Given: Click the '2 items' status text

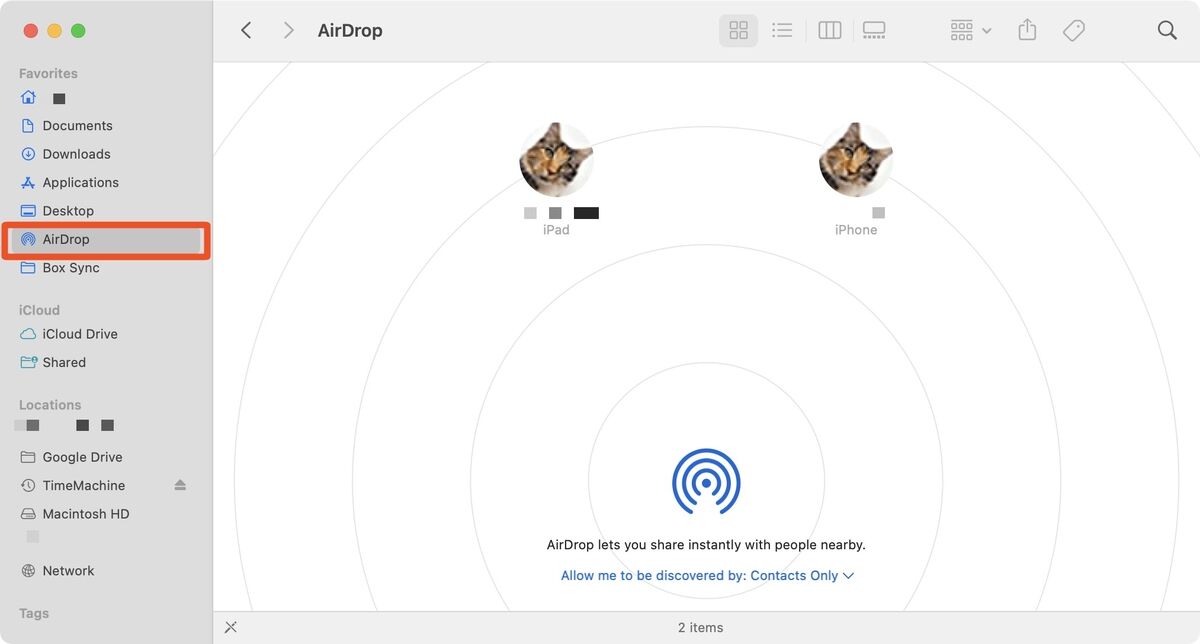Looking at the screenshot, I should (x=700, y=628).
